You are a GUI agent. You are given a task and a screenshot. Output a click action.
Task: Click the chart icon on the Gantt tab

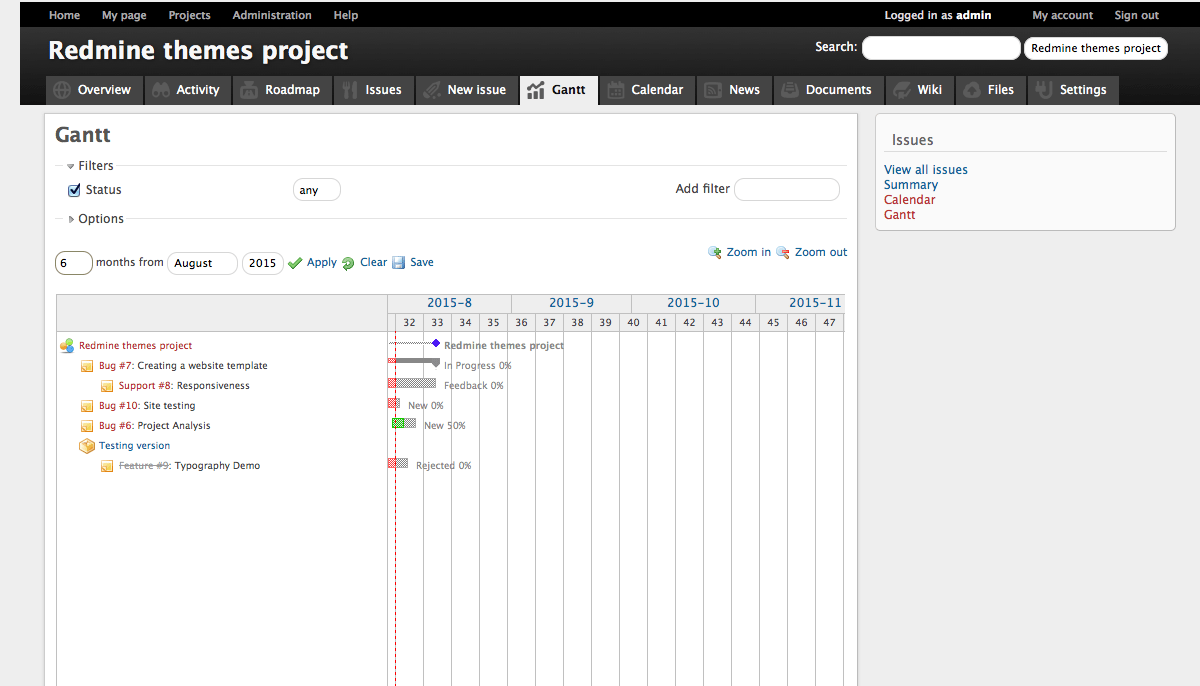(536, 90)
